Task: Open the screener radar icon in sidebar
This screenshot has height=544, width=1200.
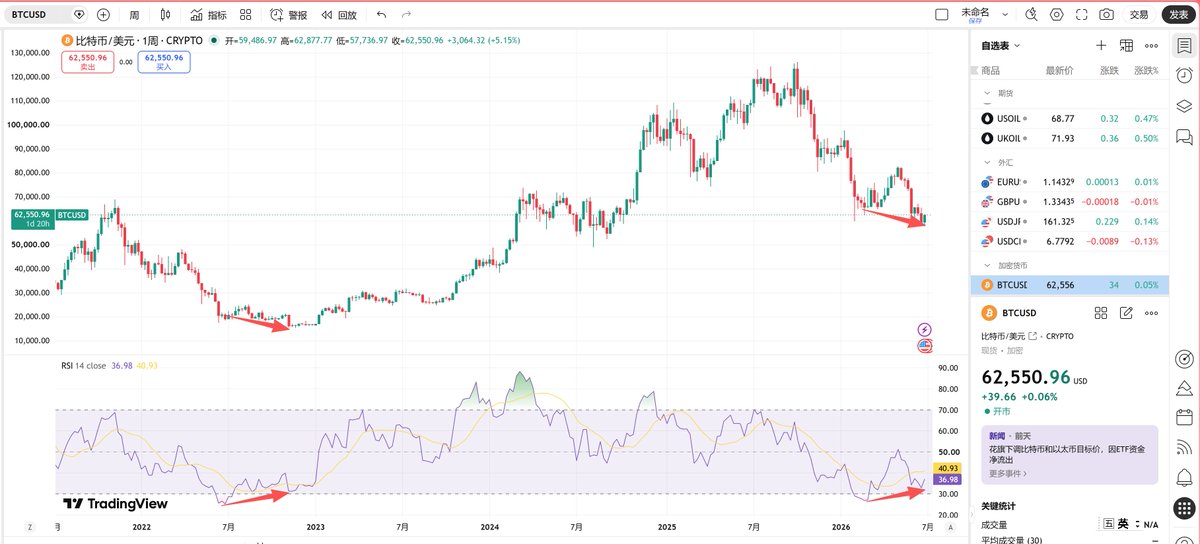Action: (1184, 357)
